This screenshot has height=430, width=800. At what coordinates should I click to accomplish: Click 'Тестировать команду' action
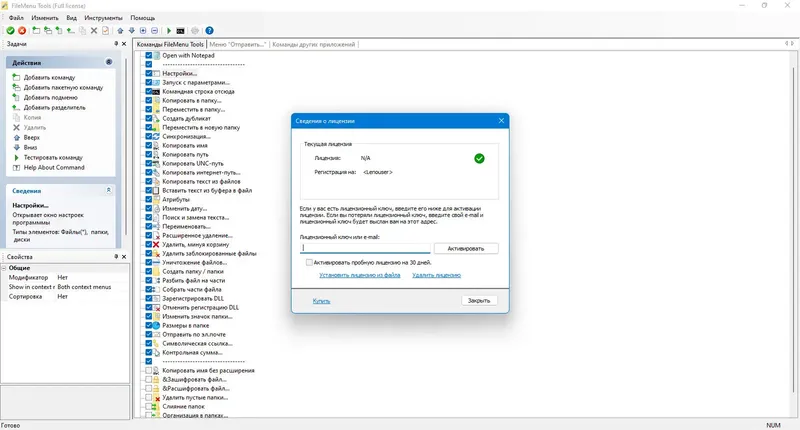pos(53,158)
